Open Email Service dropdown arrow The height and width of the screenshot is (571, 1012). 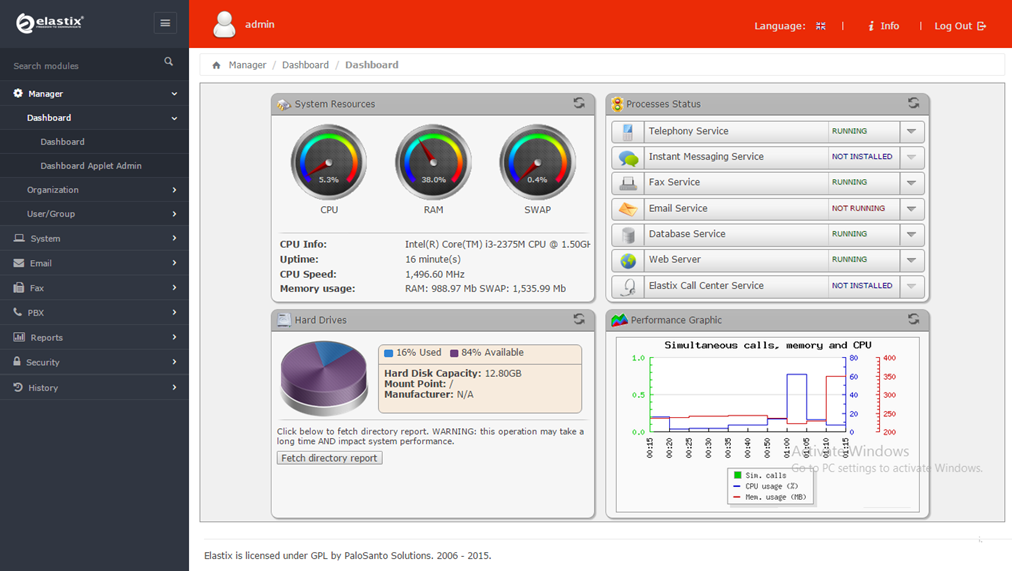[x=911, y=209]
